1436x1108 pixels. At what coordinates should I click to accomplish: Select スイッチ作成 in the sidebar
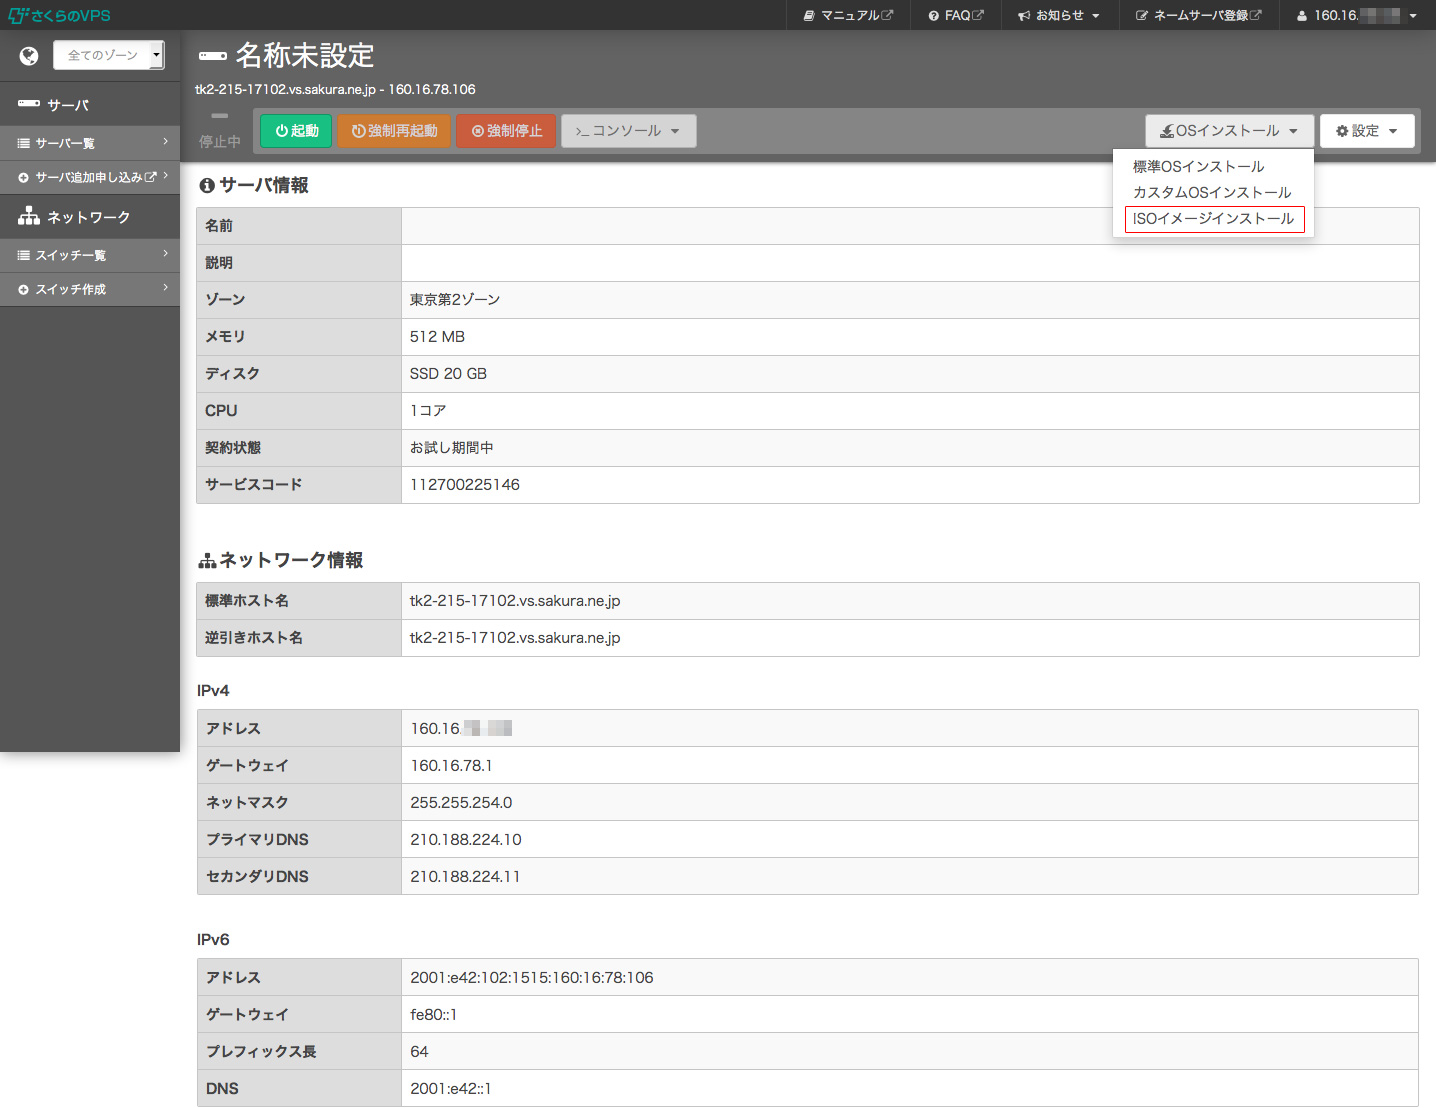(90, 289)
